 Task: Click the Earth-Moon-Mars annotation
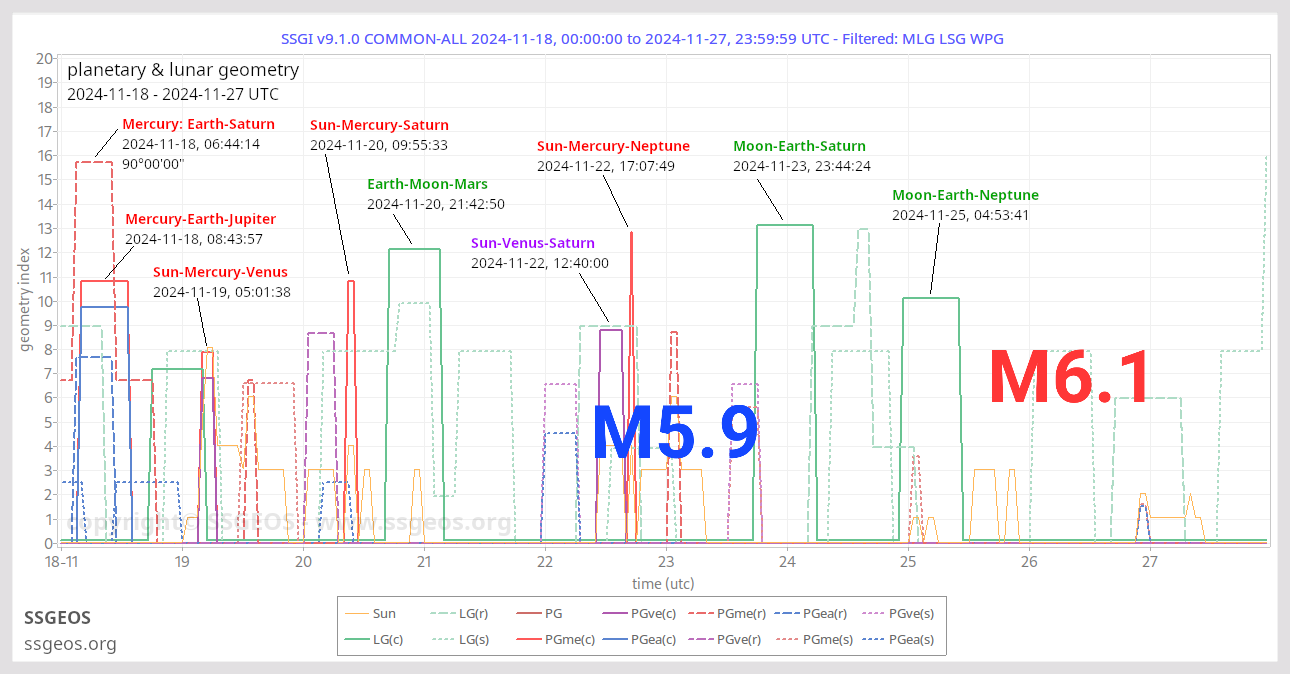click(426, 184)
